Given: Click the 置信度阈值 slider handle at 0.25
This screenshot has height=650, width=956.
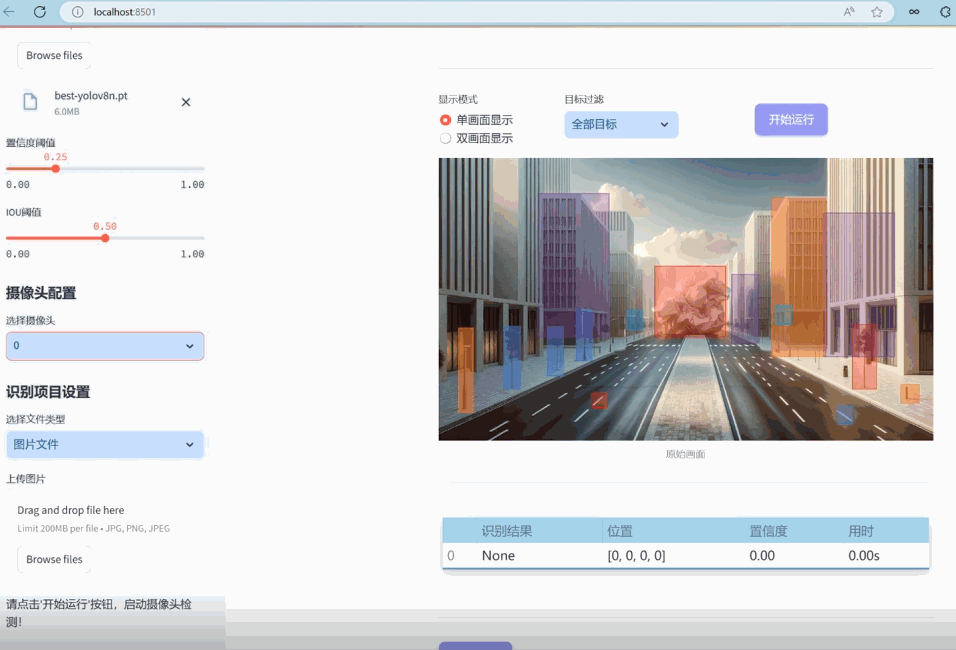Looking at the screenshot, I should coord(55,169).
